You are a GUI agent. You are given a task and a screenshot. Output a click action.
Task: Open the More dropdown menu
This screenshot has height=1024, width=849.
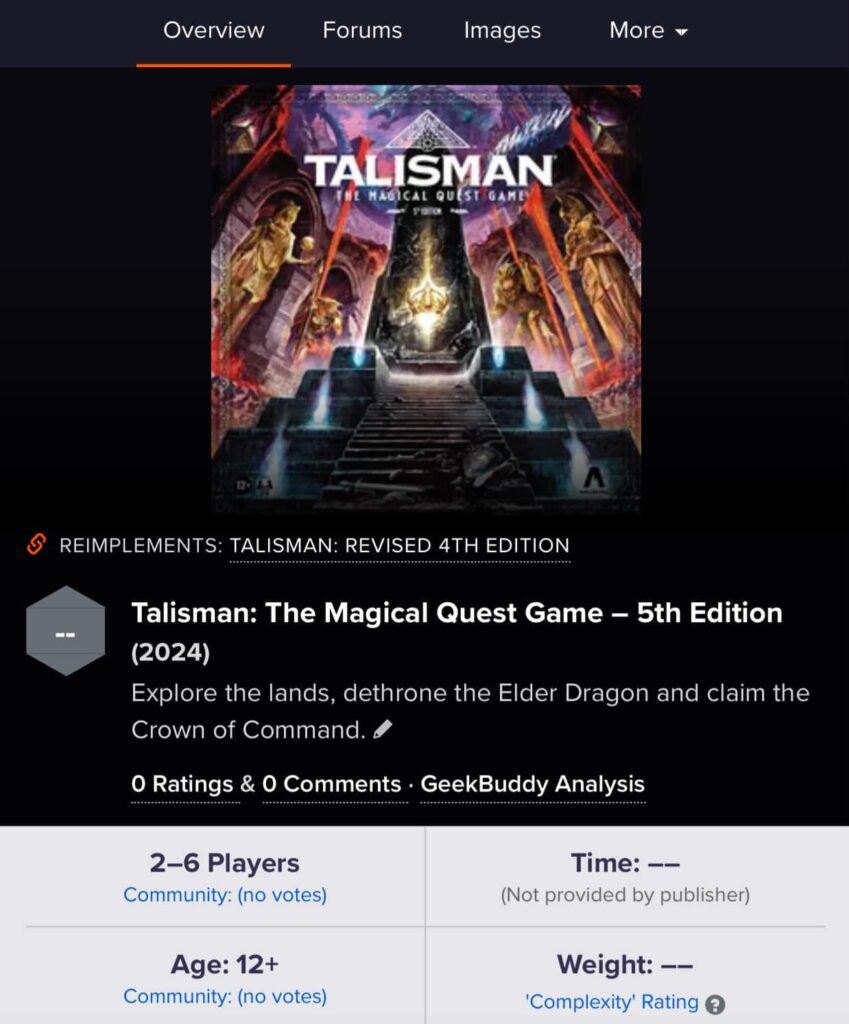point(648,31)
